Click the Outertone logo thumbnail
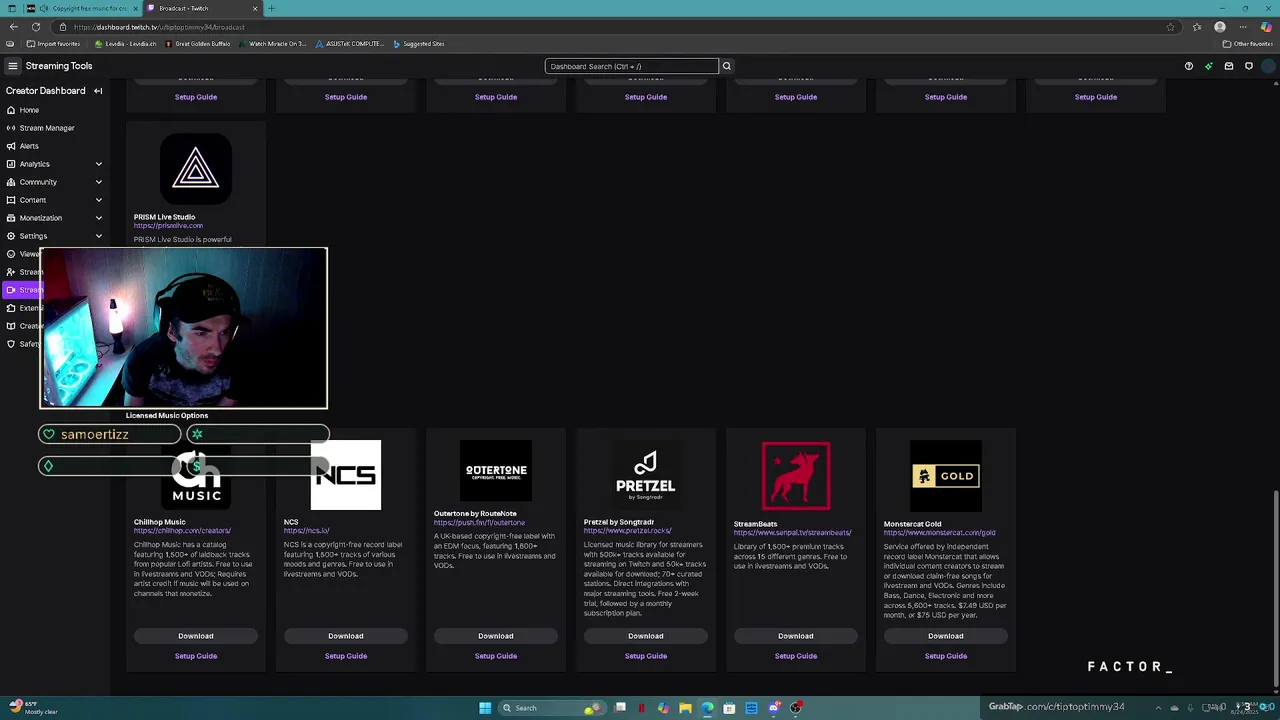Image resolution: width=1280 pixels, height=720 pixels. click(496, 470)
